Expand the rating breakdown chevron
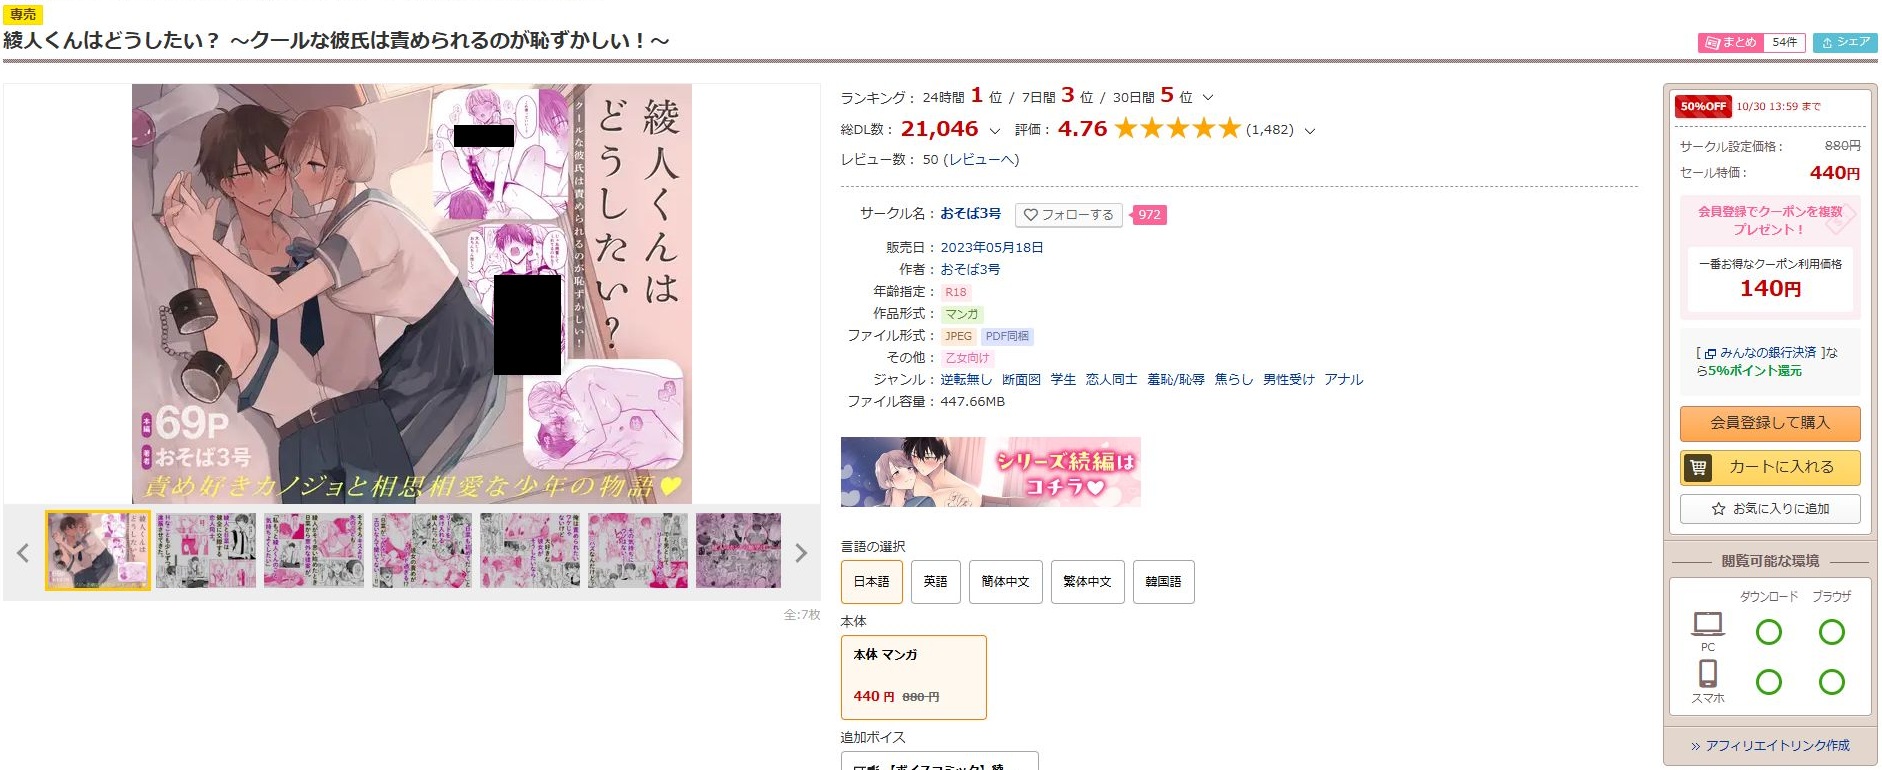This screenshot has height=770, width=1882. pyautogui.click(x=1310, y=131)
